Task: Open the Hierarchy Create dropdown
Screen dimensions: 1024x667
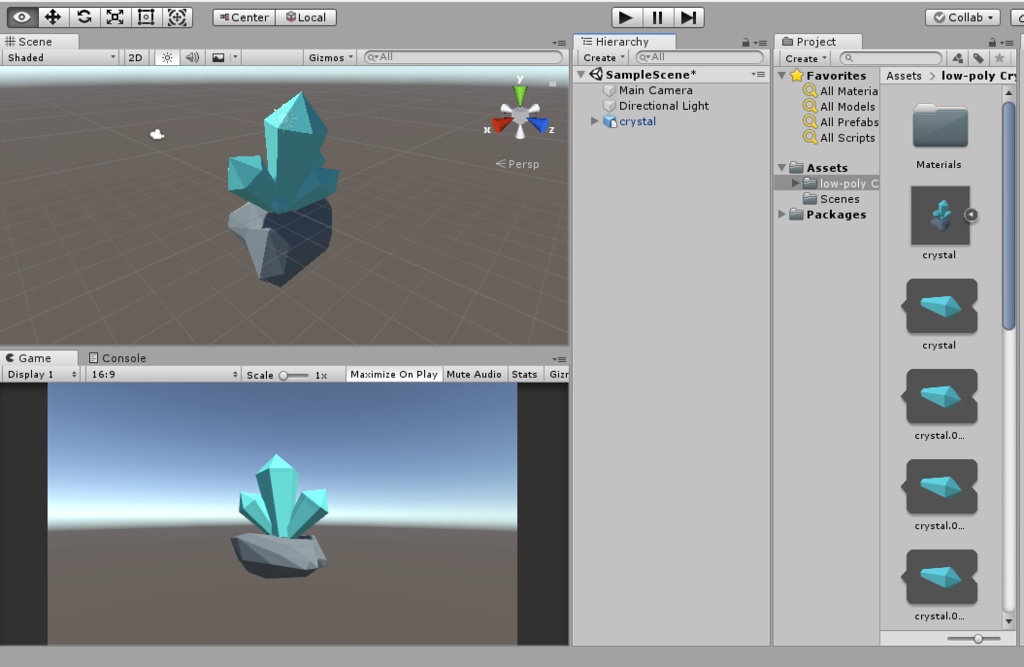Action: pos(604,57)
